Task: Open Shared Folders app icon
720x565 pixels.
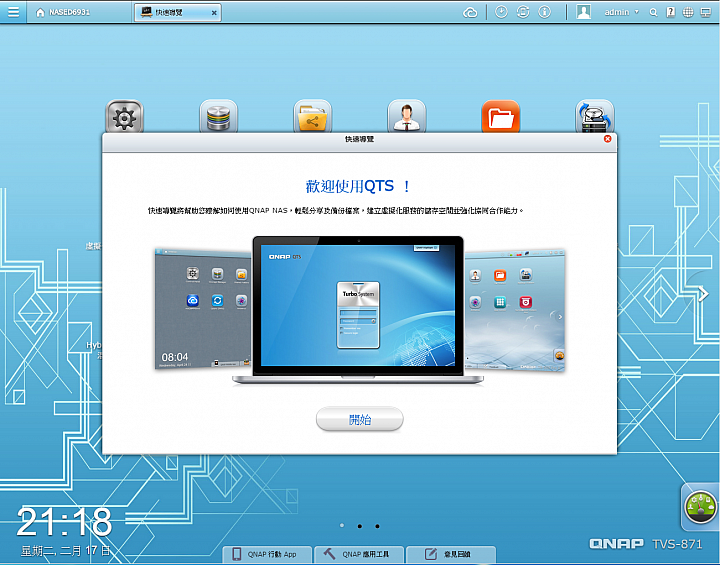Action: 313,117
